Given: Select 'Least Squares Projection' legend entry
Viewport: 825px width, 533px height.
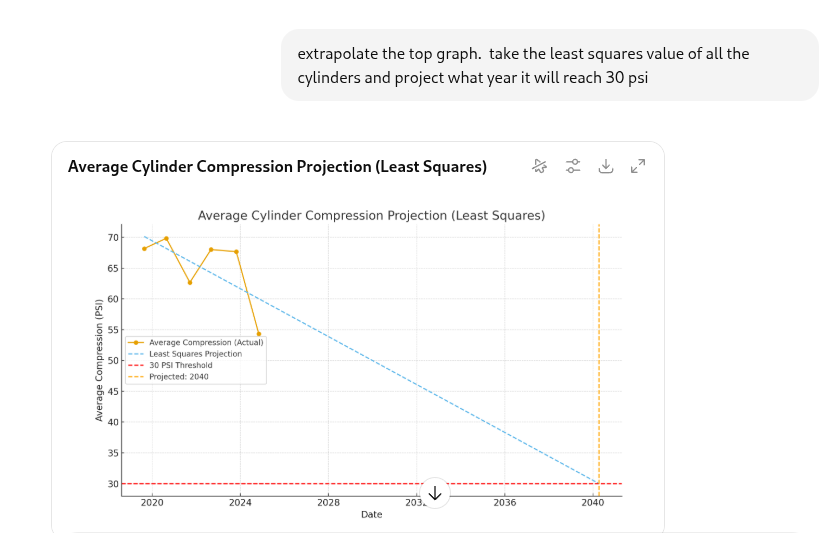Looking at the screenshot, I should (x=195, y=354).
